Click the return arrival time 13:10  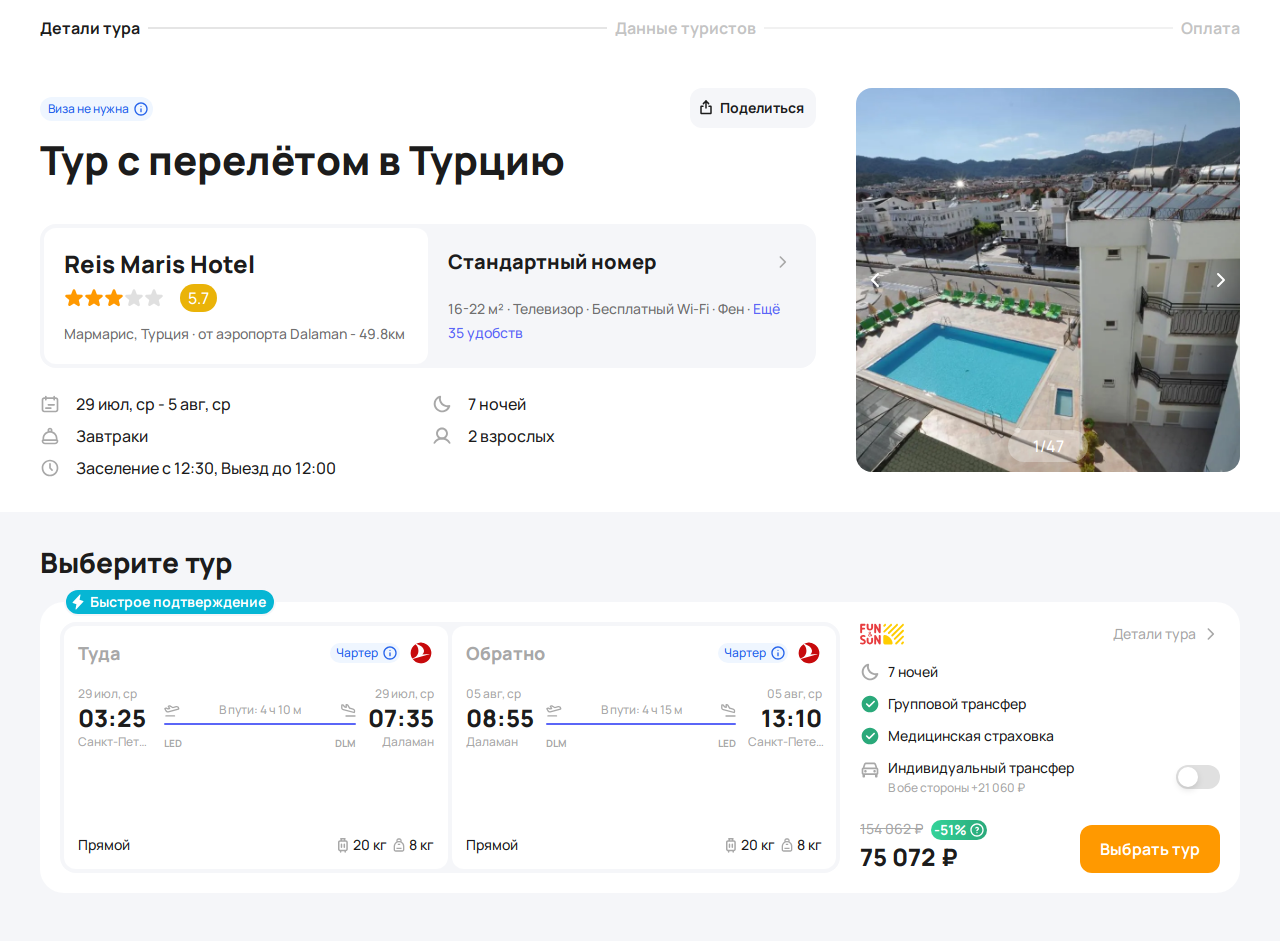click(x=791, y=719)
